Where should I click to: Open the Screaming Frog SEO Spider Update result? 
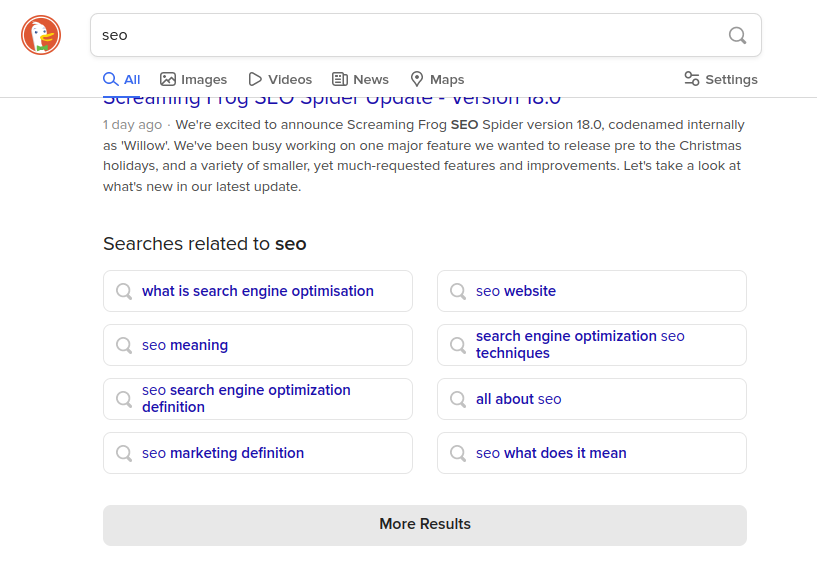[x=332, y=100]
